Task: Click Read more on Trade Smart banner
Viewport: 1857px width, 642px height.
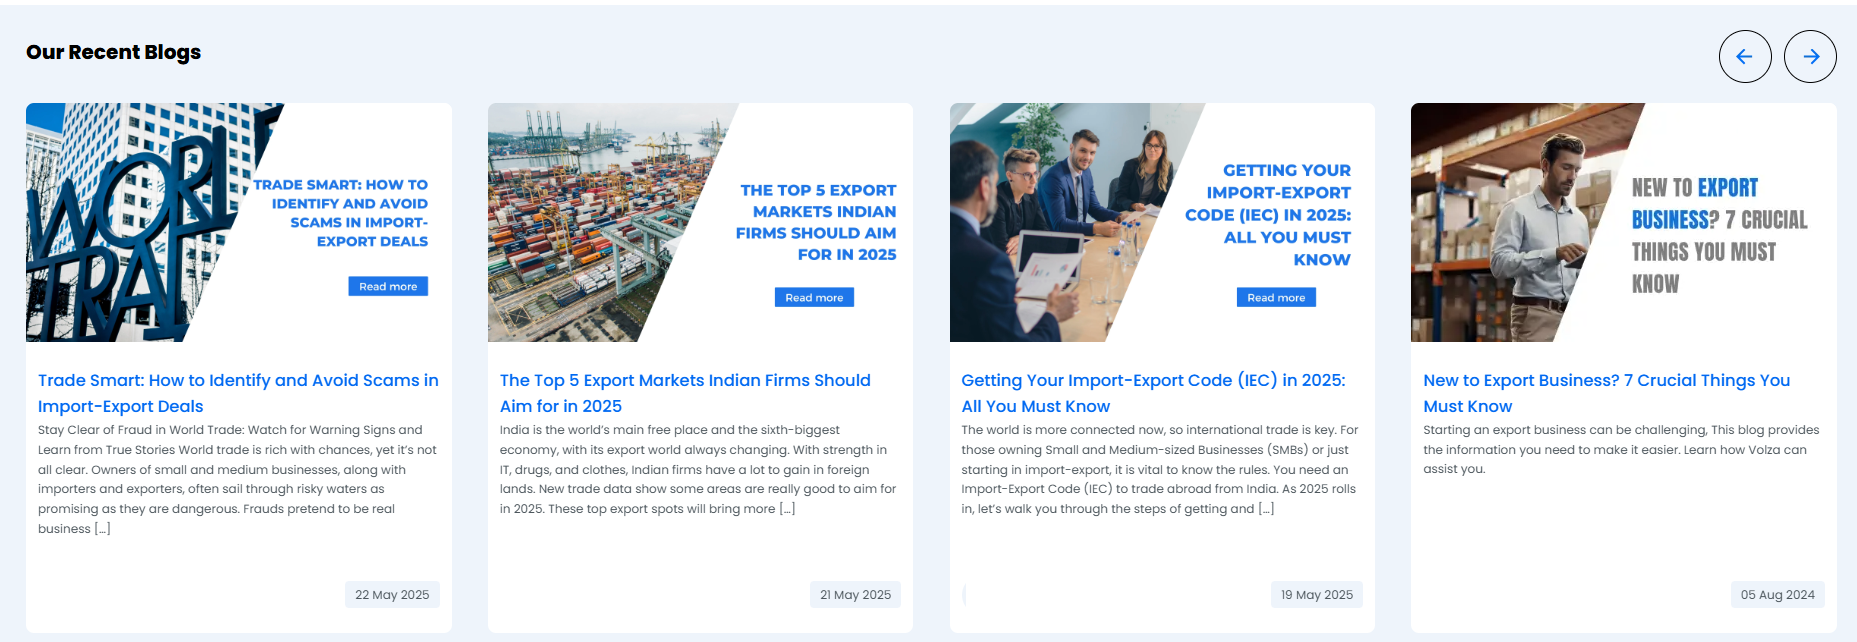Action: click(388, 286)
